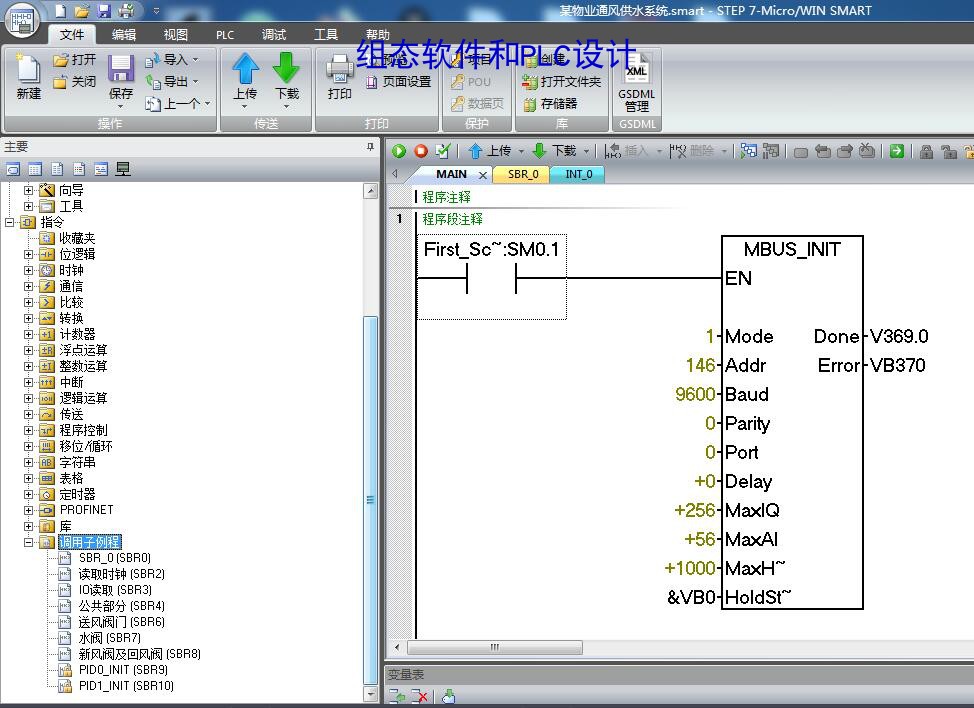Click red STOP button in editor toolbar
Screen dimensions: 974x708
[x=421, y=151]
